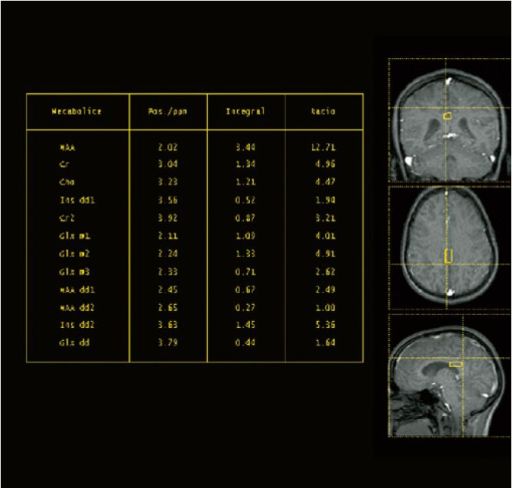Click the NAA dd2 integral value 0.27

[x=245, y=307]
